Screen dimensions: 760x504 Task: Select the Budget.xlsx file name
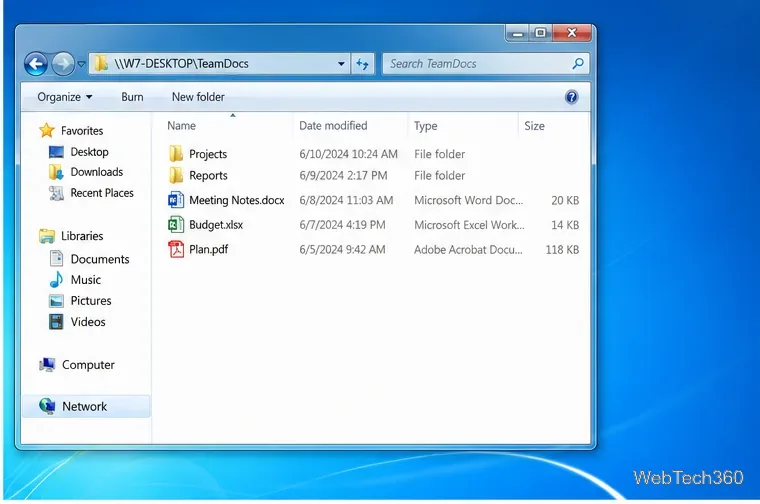(x=216, y=225)
